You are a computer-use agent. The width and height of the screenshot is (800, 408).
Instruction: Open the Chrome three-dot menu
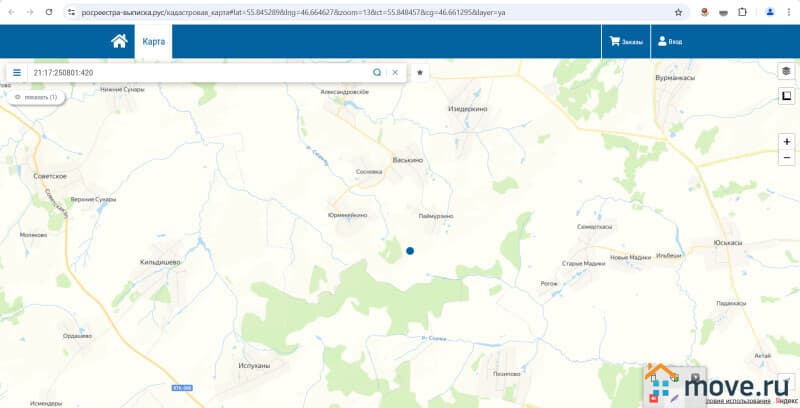pos(789,12)
